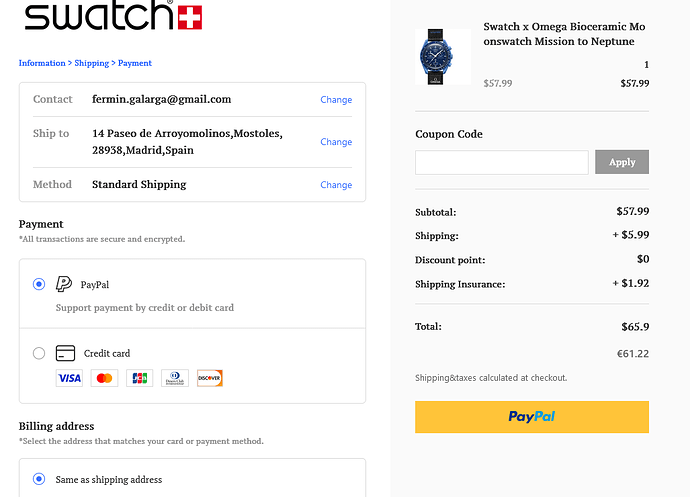Apply the coupon code

(x=622, y=162)
